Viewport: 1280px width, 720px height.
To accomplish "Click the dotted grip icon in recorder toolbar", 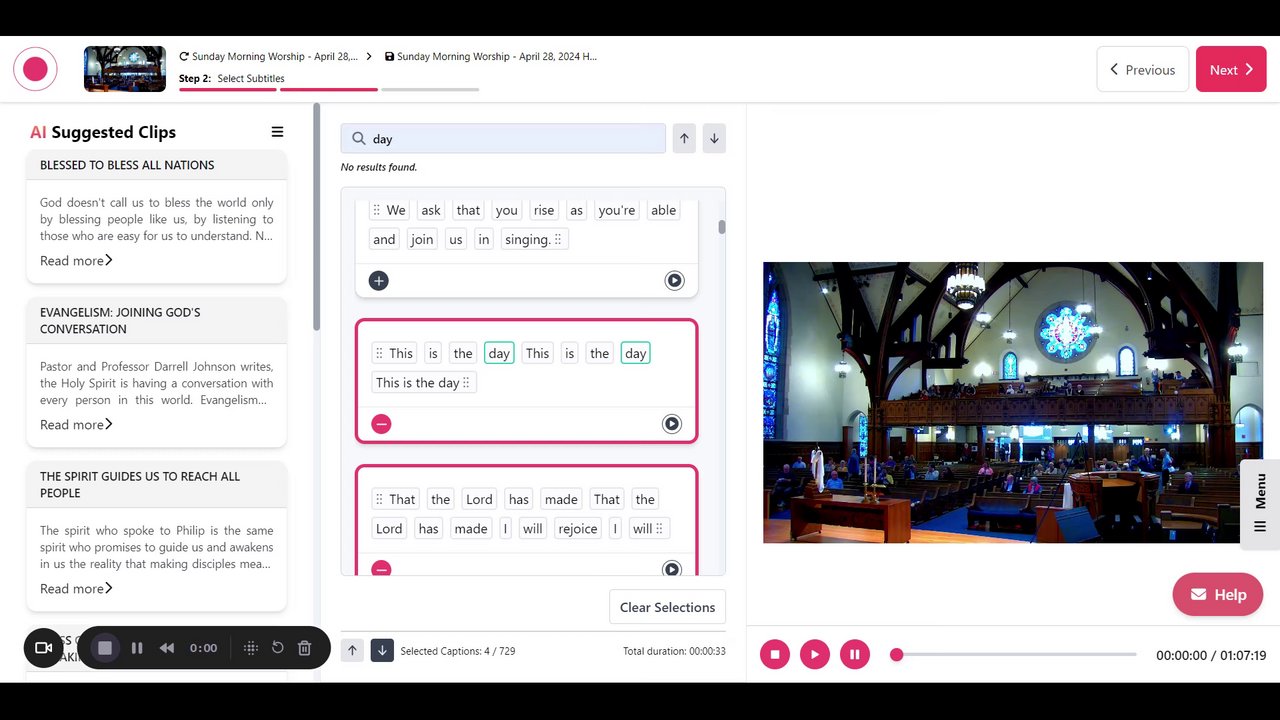I will point(251,648).
